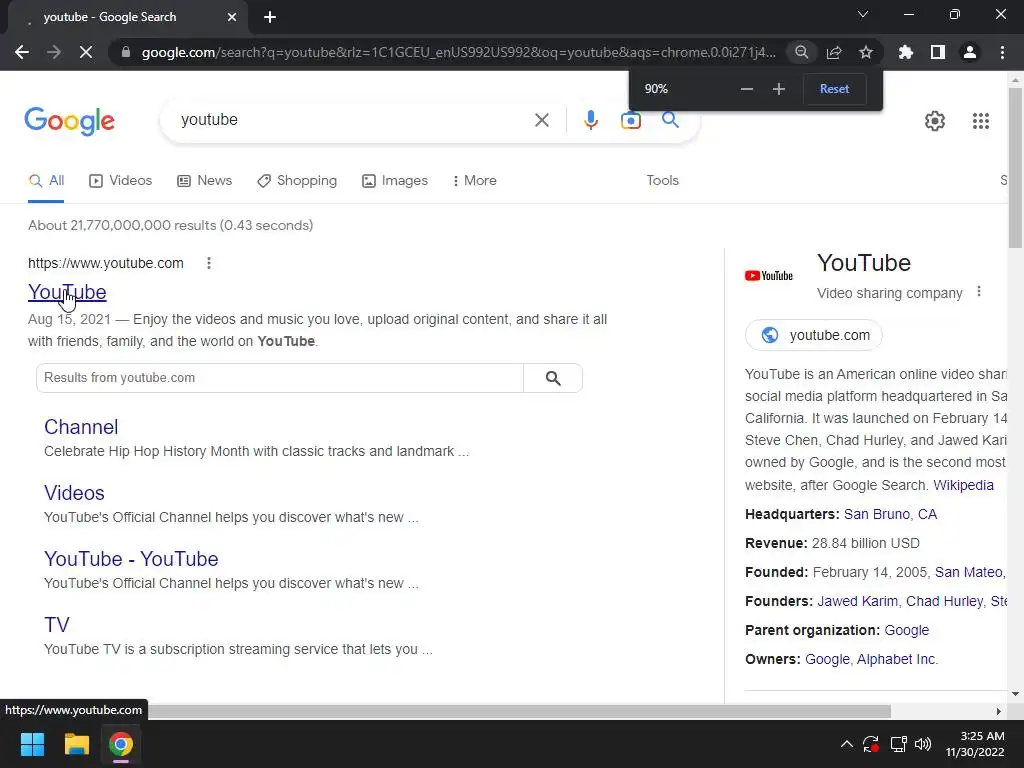This screenshot has width=1024, height=768.
Task: Open the Alphabet Inc. owner link
Action: tap(897, 659)
